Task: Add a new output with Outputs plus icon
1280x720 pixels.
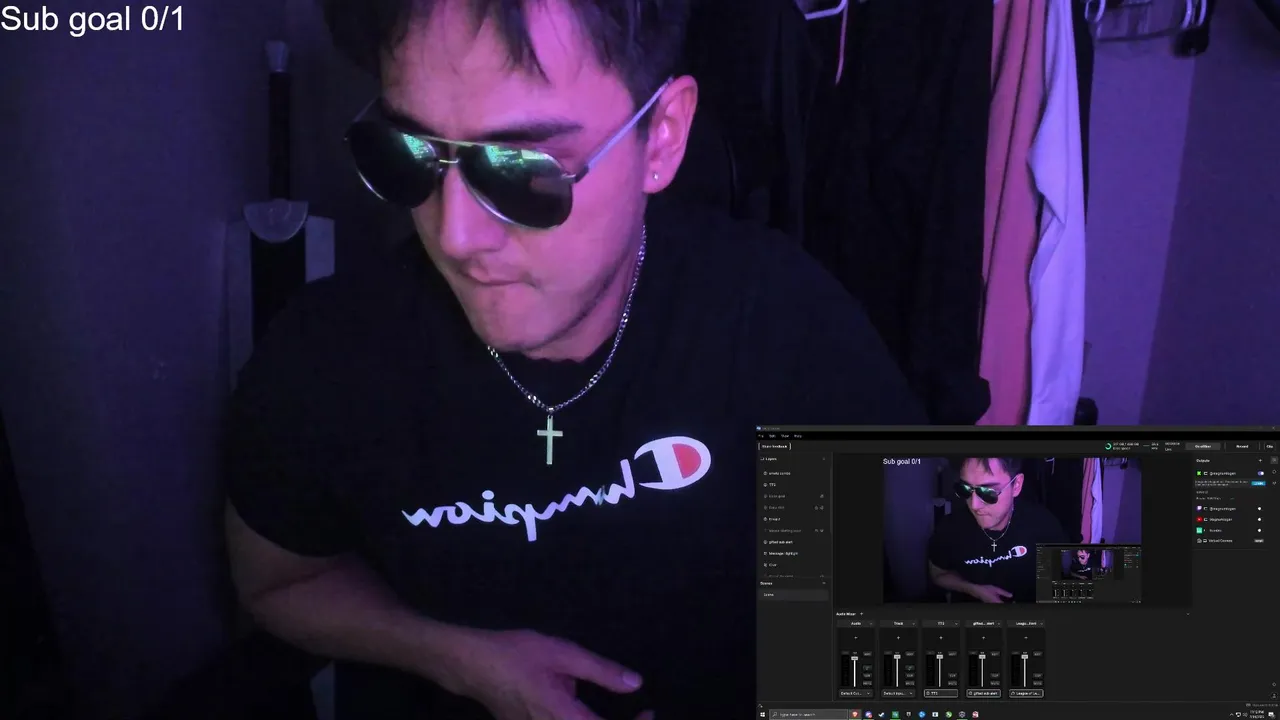Action: (x=1259, y=461)
